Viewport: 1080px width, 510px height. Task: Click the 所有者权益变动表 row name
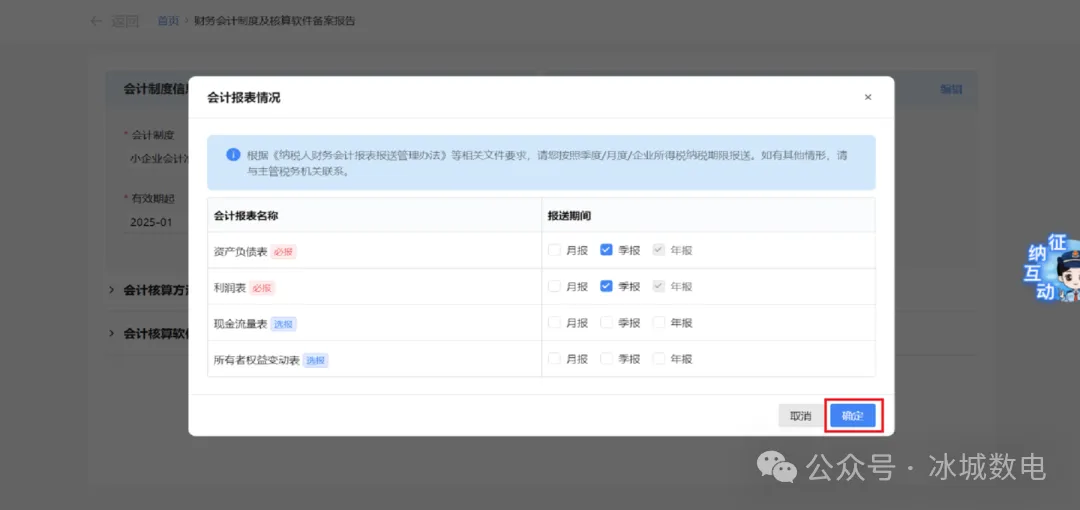[257, 360]
